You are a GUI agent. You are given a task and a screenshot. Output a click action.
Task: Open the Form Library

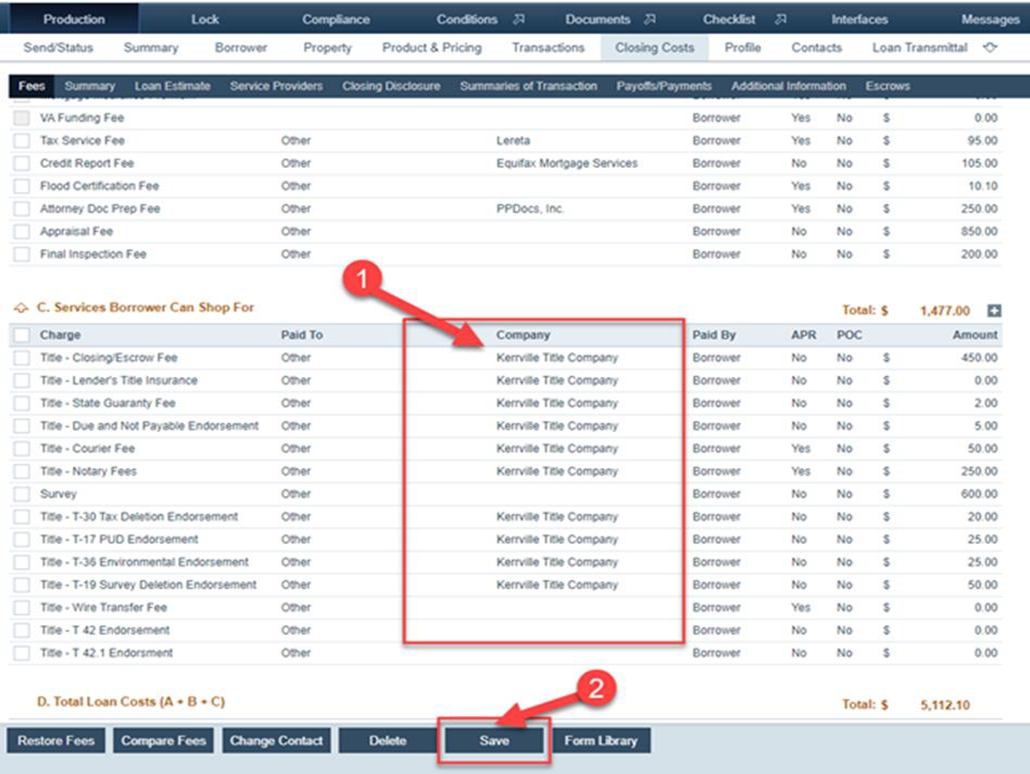(601, 741)
